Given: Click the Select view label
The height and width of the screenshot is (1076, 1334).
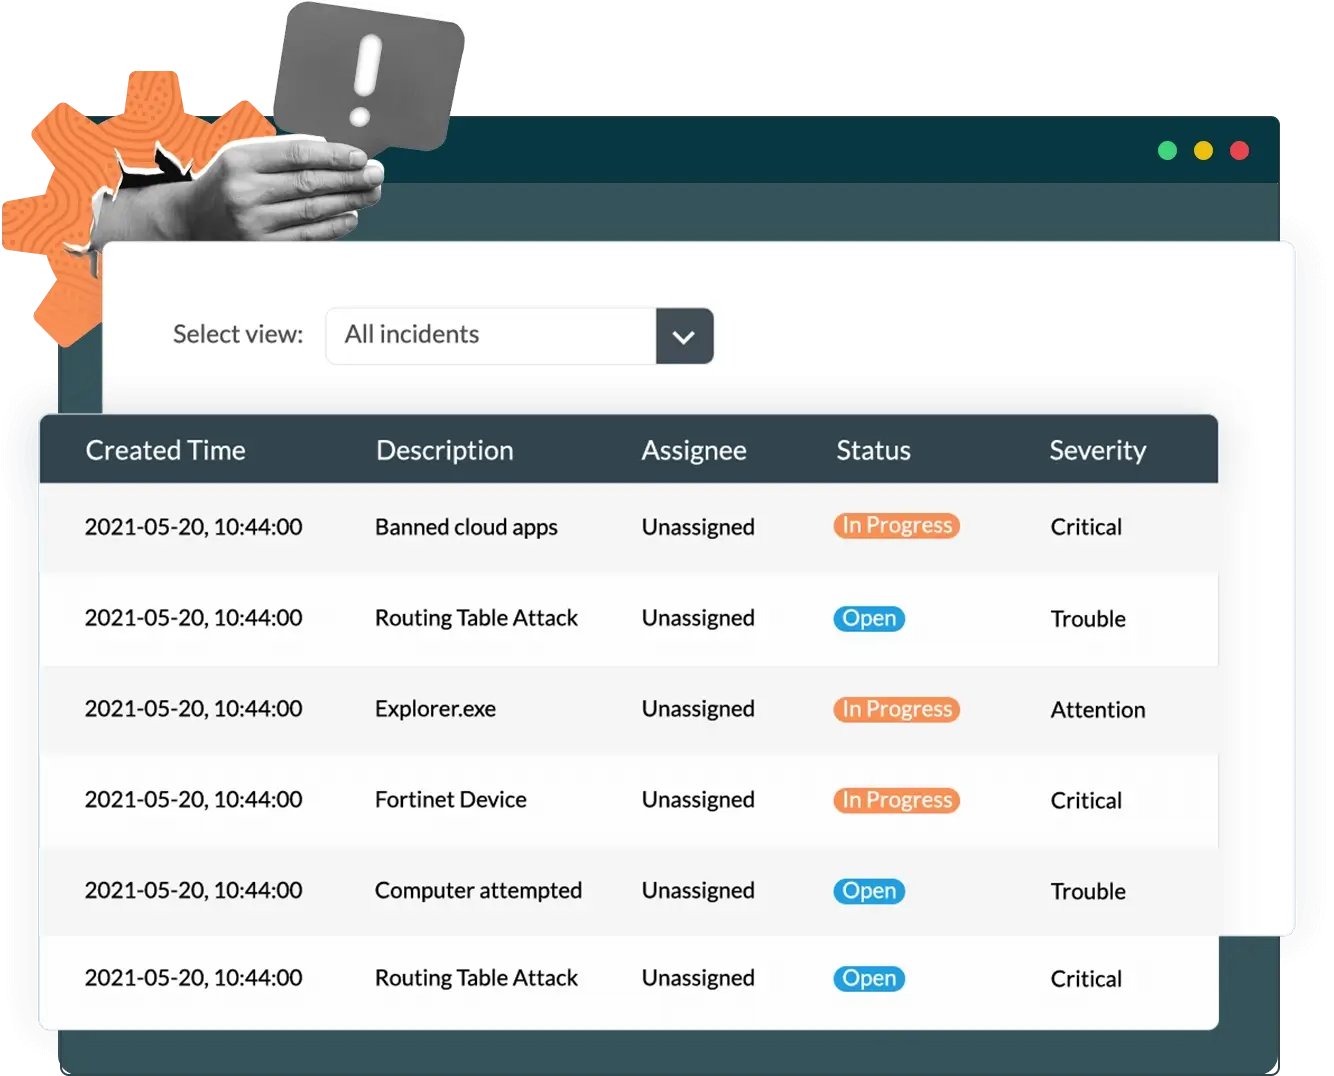Looking at the screenshot, I should point(238,334).
